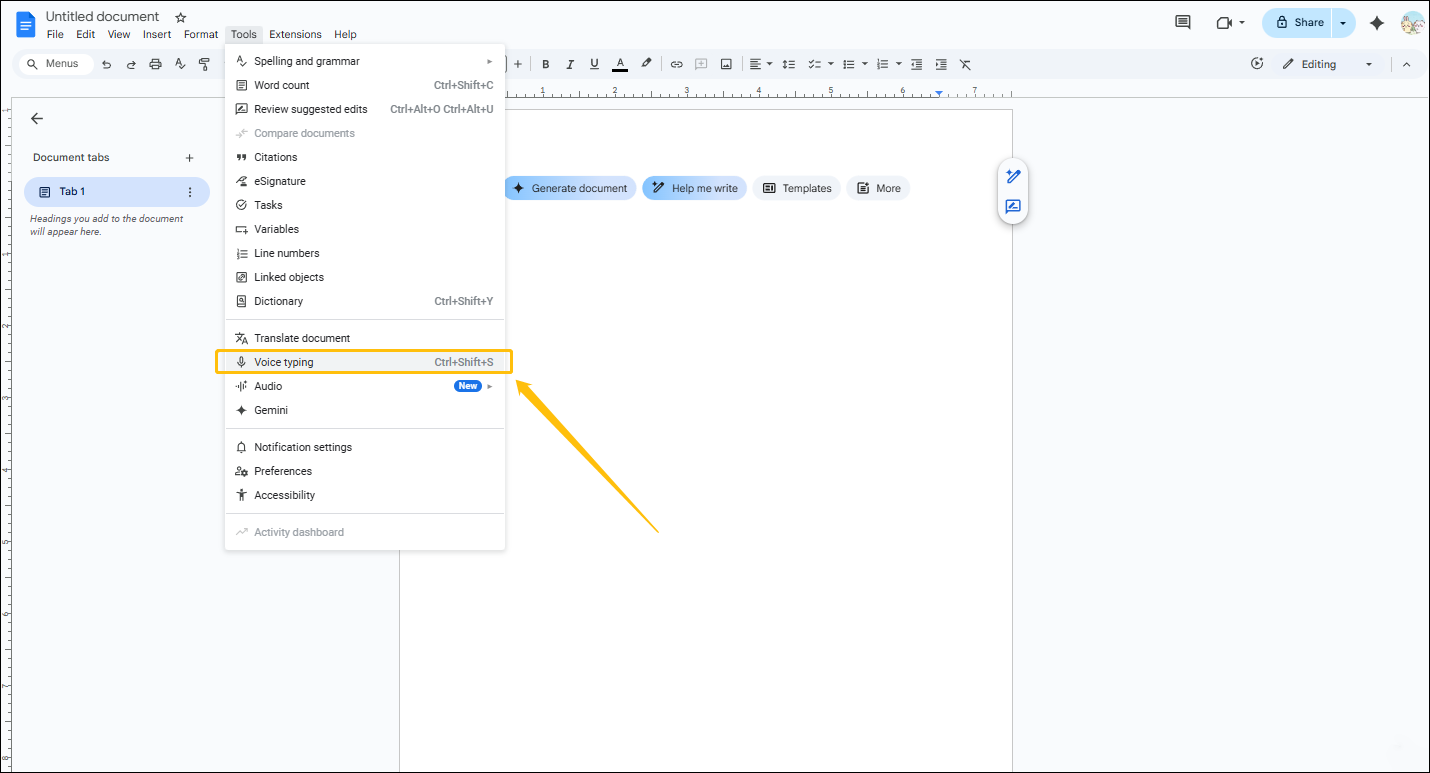1430x773 pixels.
Task: Open the Editing mode dropdown
Action: [x=1328, y=64]
